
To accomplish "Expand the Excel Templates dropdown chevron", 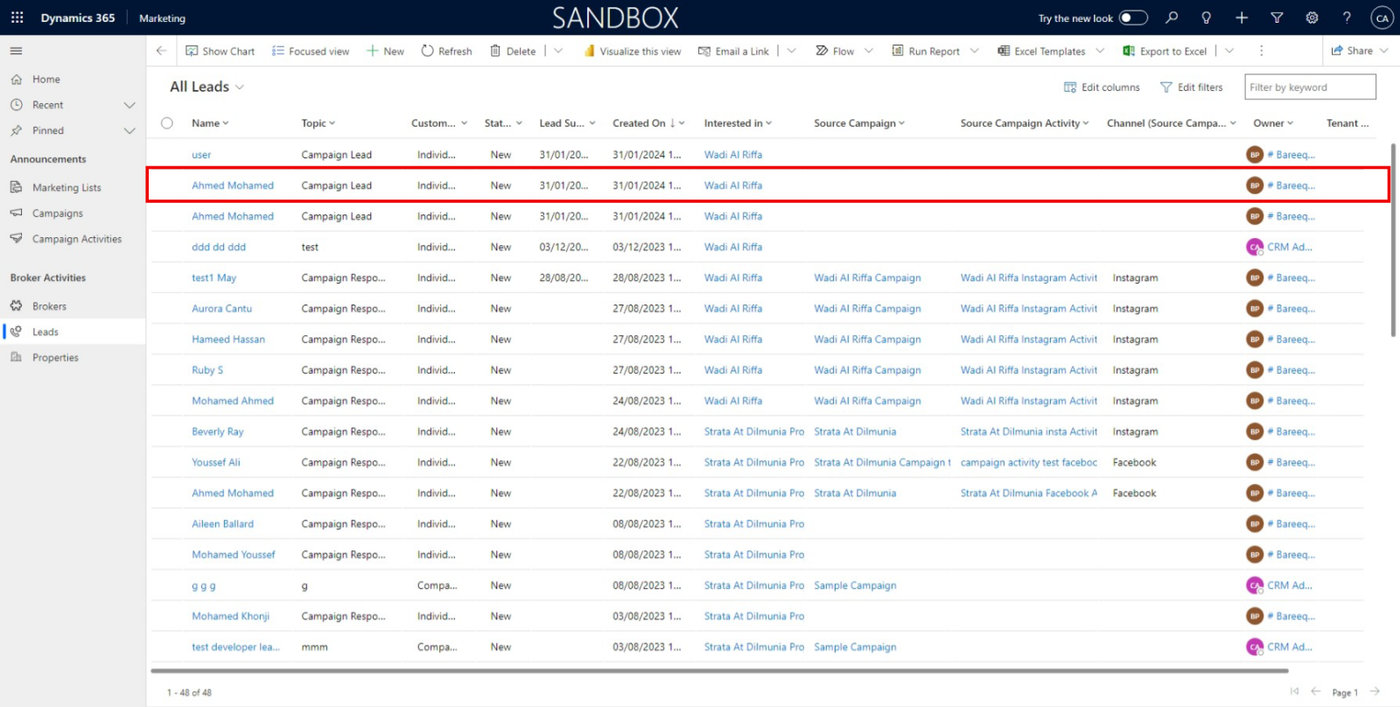I will pyautogui.click(x=1099, y=51).
